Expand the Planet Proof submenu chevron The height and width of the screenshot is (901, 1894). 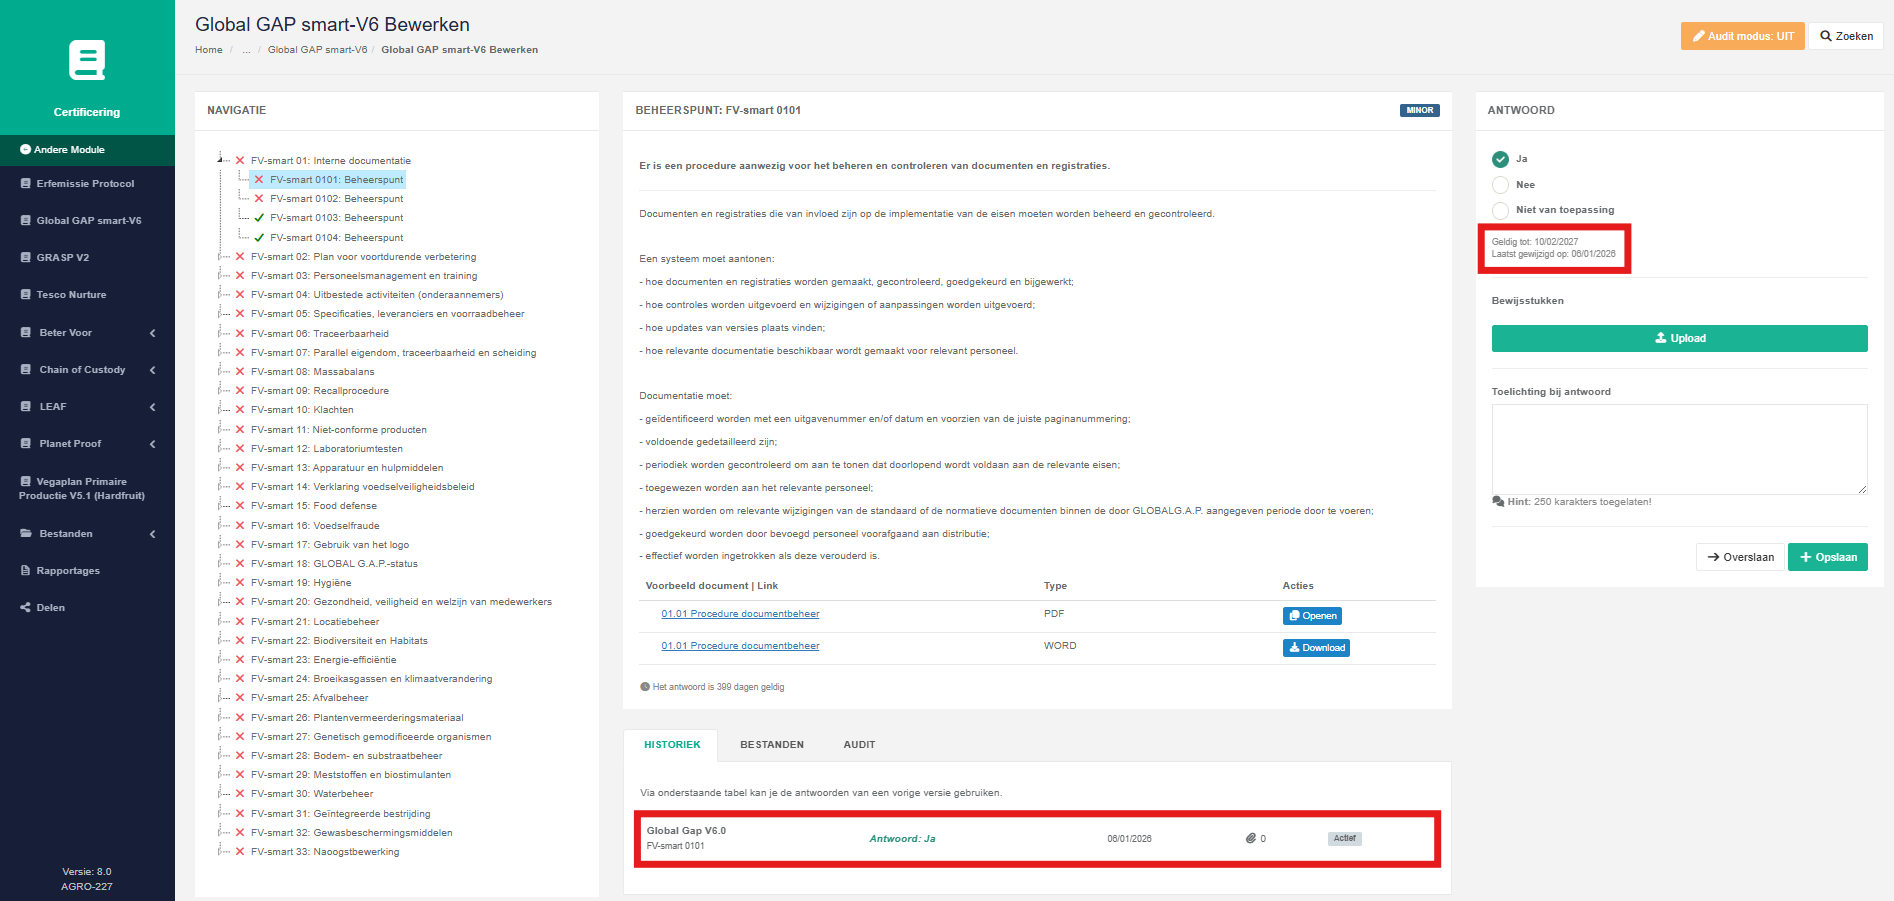(153, 444)
